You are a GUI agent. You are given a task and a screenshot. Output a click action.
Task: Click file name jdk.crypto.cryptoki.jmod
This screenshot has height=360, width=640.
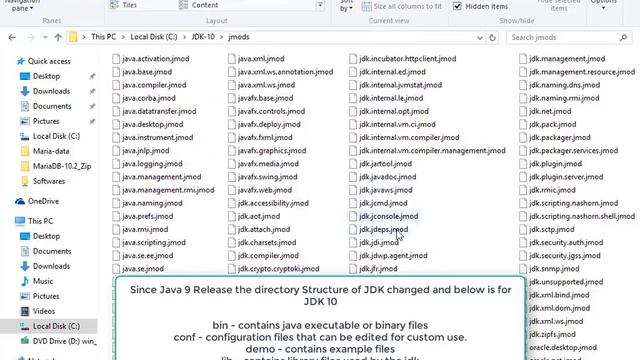point(278,269)
